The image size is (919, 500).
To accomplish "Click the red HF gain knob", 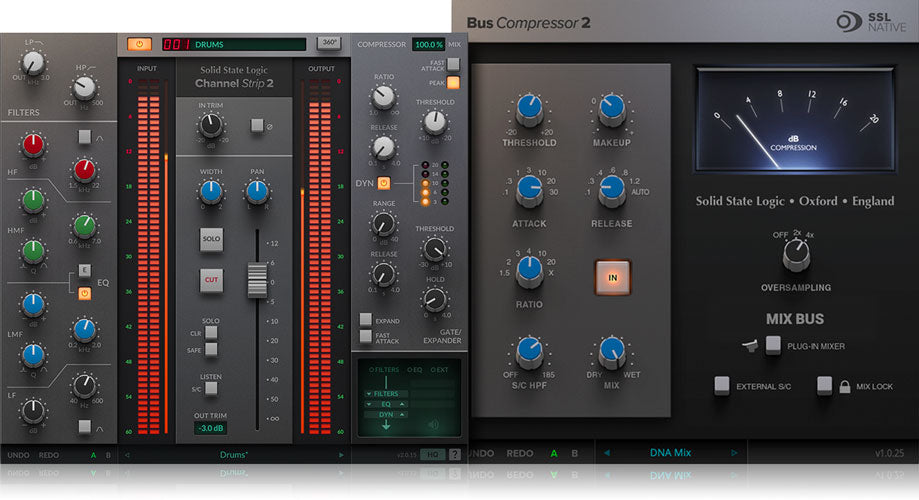I will 33,145.
